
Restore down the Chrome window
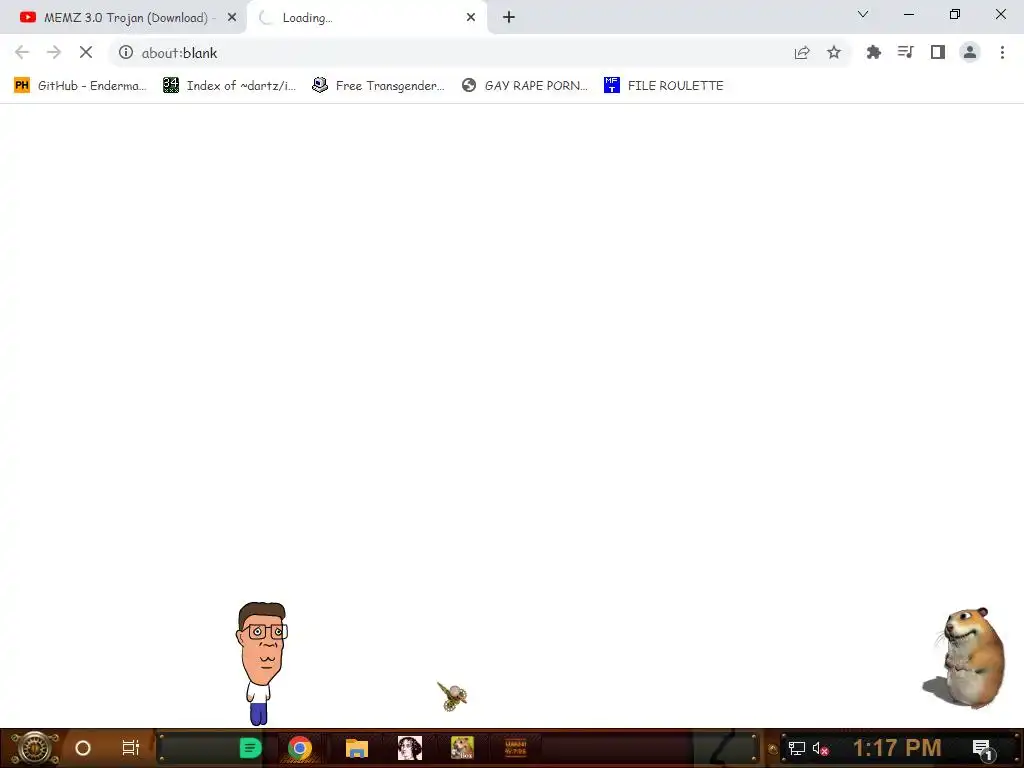pos(955,14)
